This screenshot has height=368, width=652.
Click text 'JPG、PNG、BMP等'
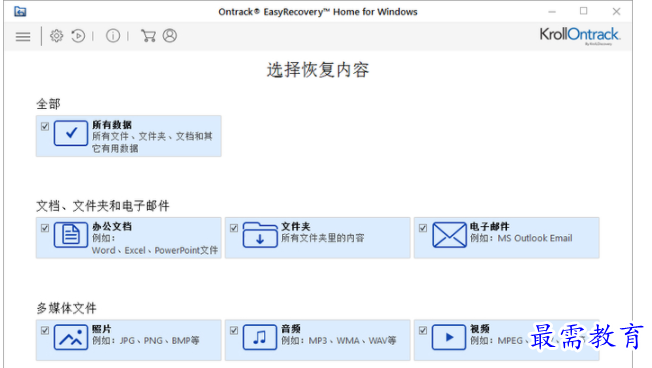[160, 341]
